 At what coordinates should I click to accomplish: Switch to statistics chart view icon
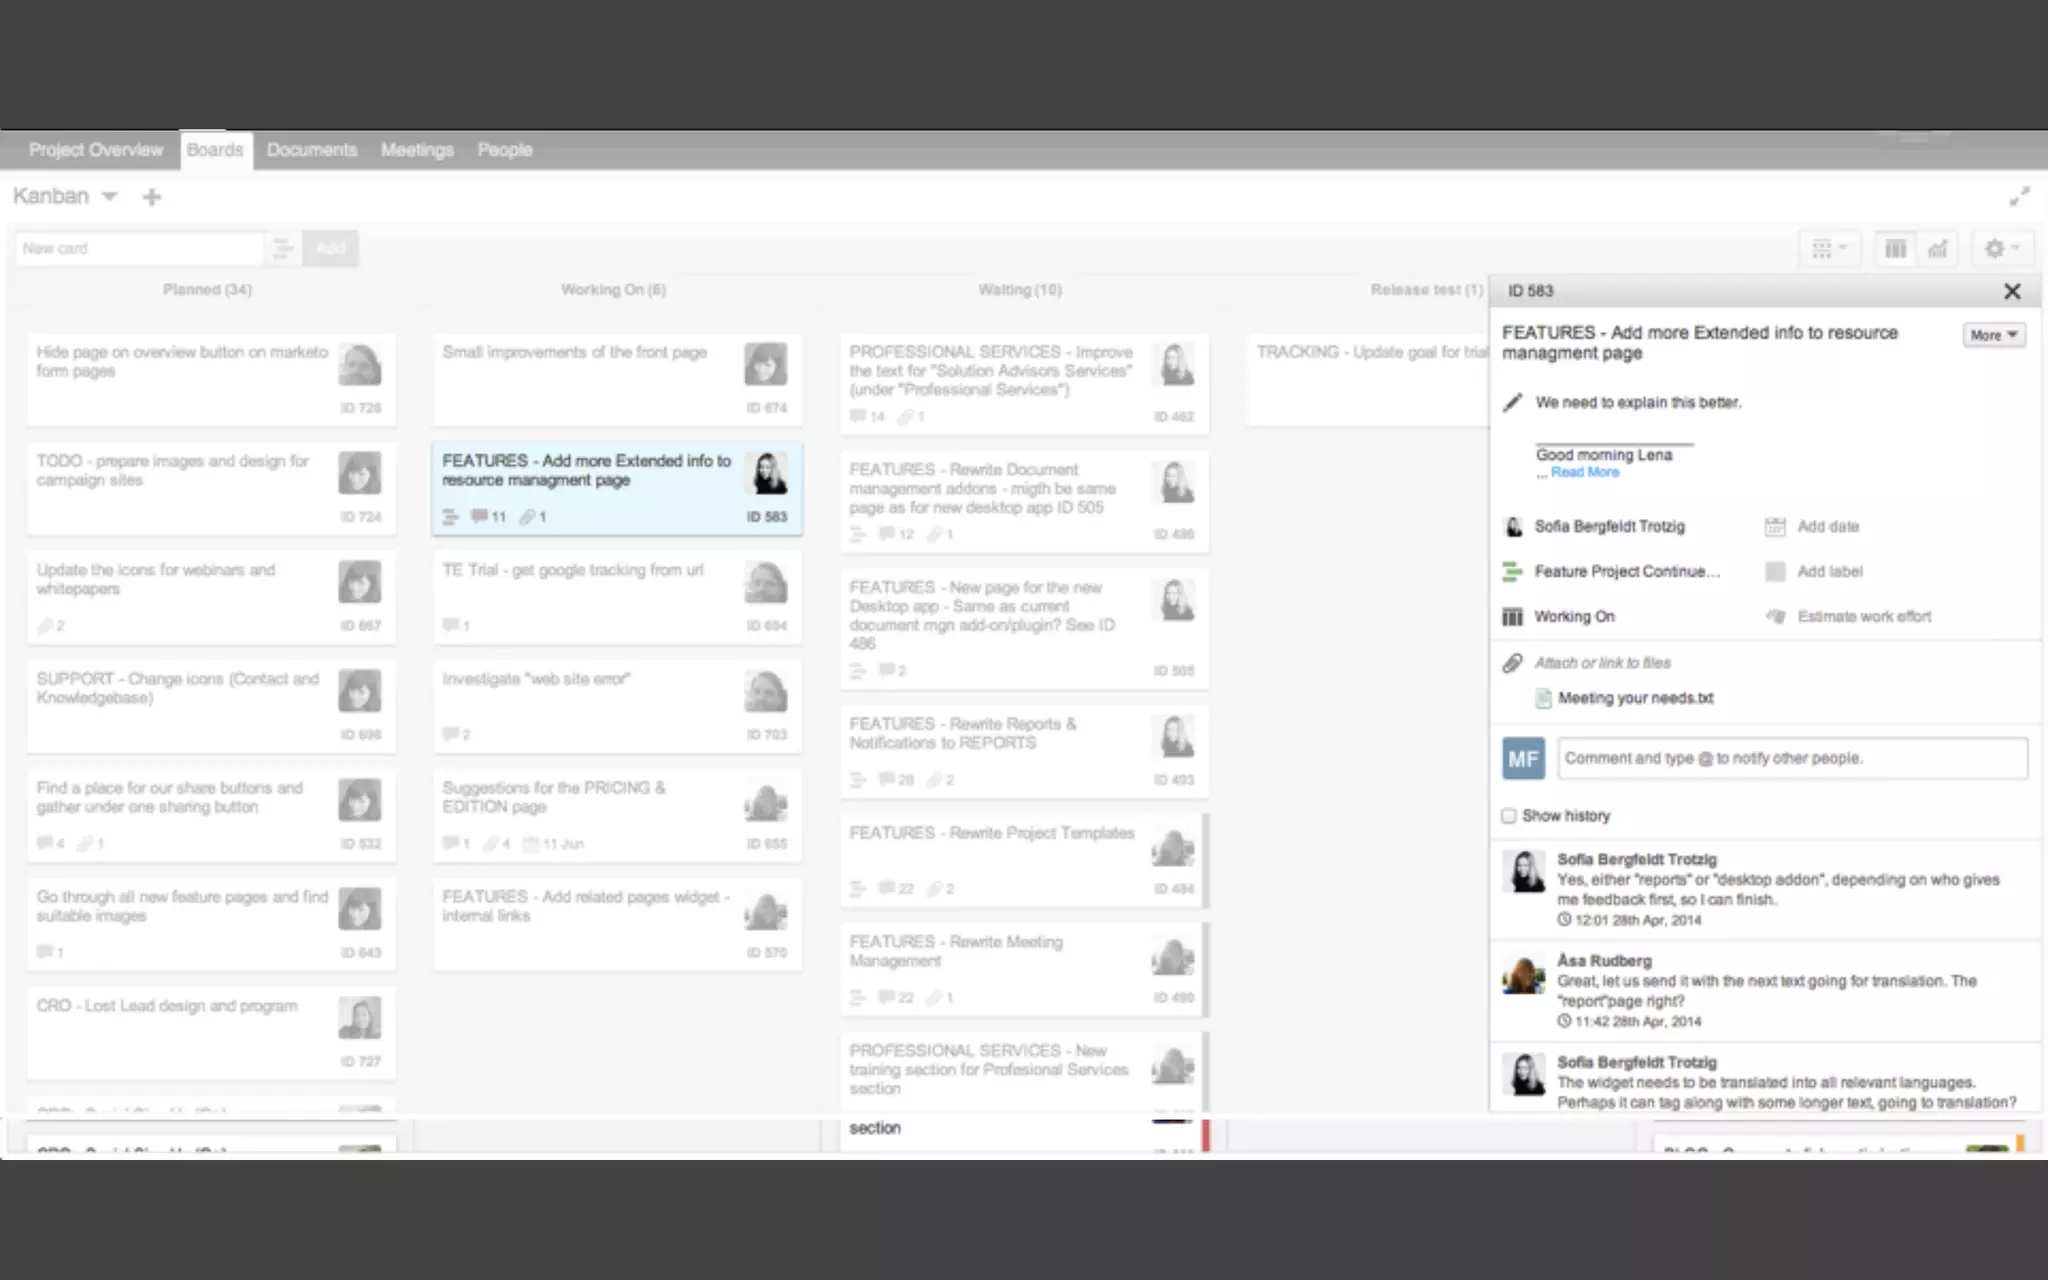(x=1938, y=249)
